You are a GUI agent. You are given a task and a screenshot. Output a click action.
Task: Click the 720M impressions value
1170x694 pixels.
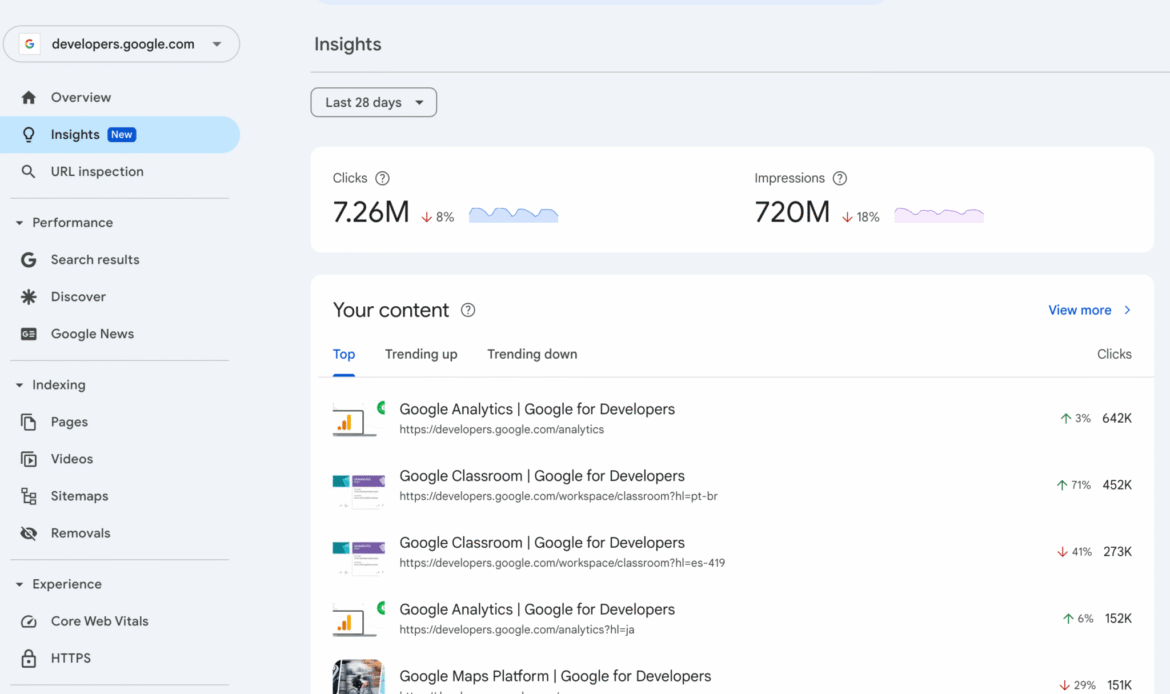click(x=792, y=213)
